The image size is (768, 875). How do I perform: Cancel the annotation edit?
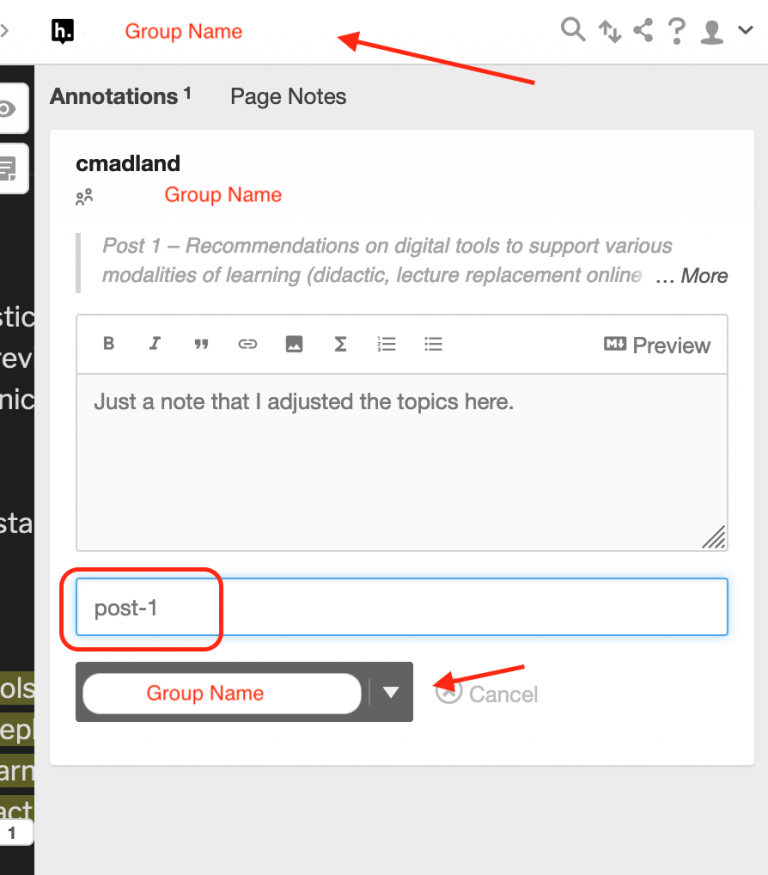point(487,694)
